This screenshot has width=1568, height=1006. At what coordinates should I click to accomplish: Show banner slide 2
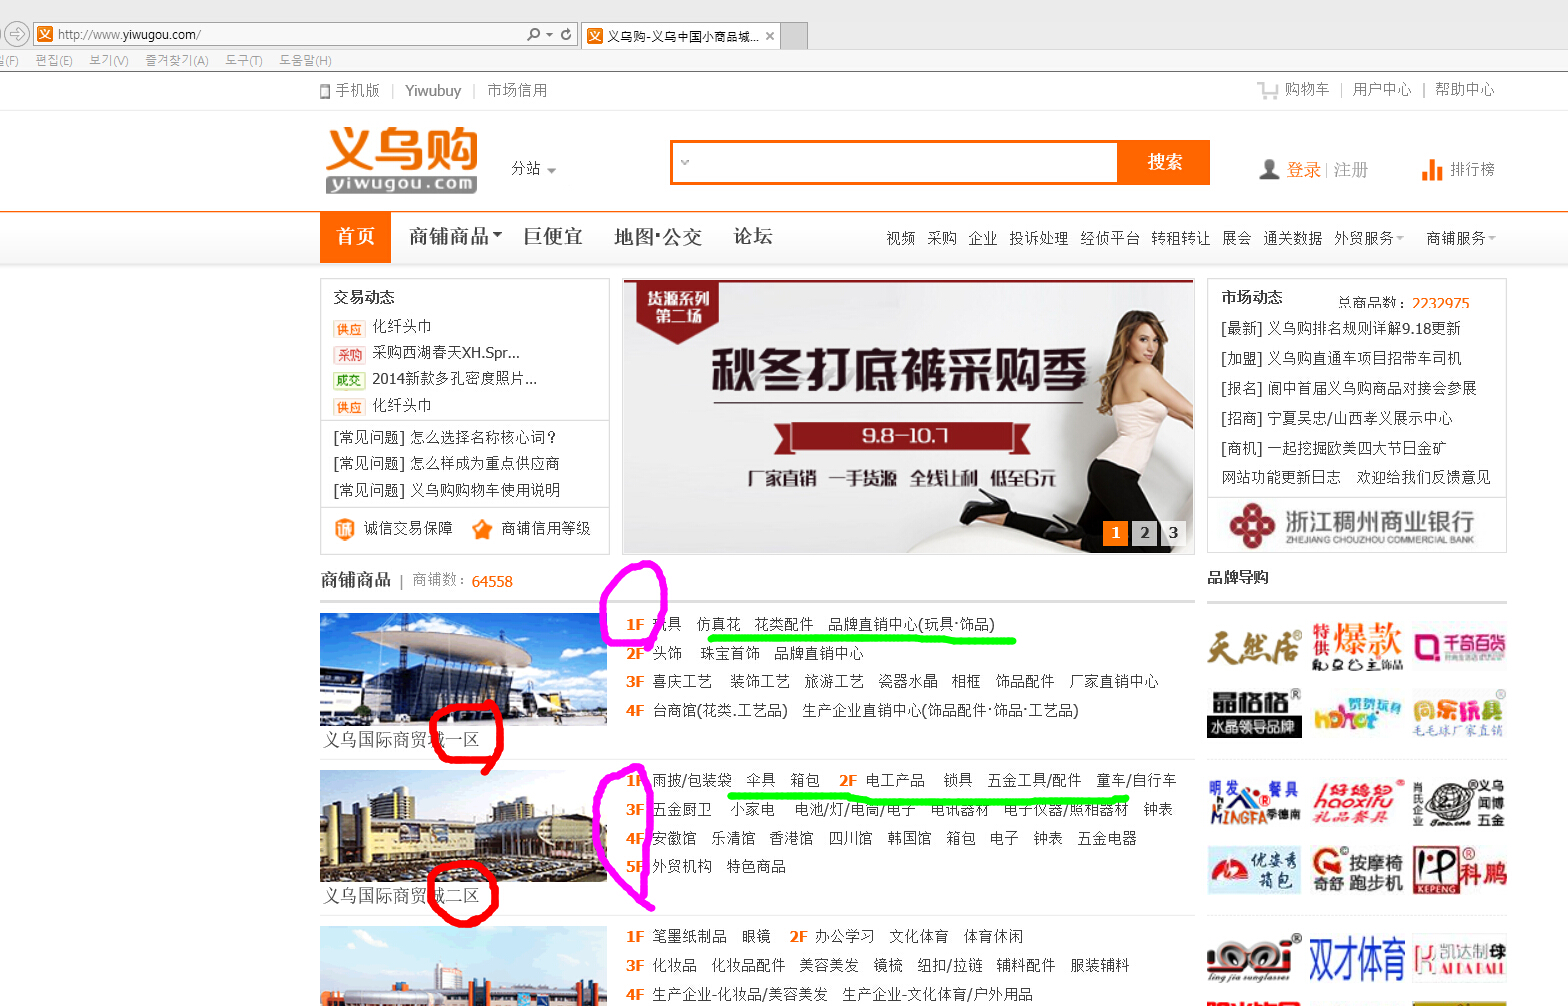coord(1145,533)
